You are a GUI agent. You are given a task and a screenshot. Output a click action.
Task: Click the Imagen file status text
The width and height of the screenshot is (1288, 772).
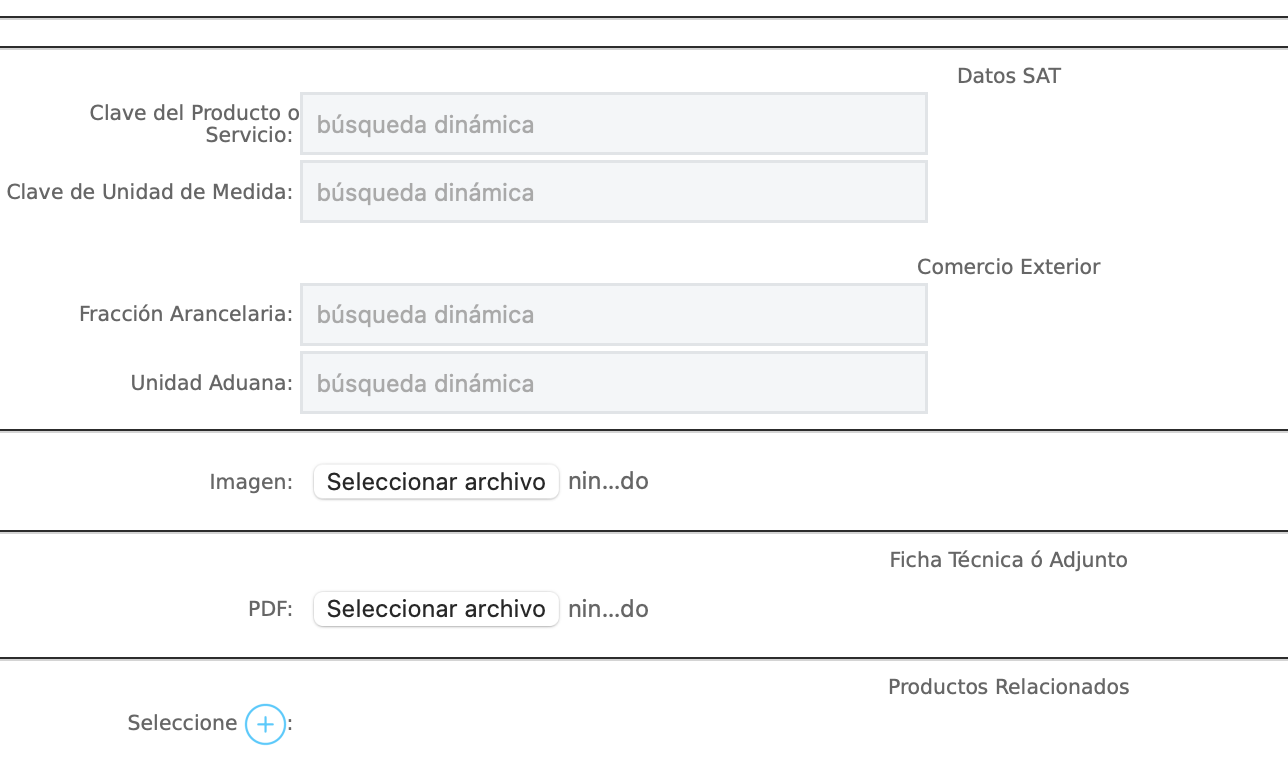coord(608,481)
